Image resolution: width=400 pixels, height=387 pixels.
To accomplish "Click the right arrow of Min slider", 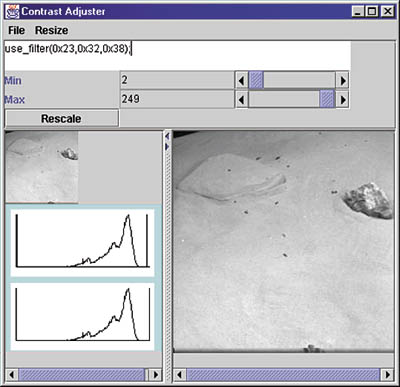I will click(342, 80).
